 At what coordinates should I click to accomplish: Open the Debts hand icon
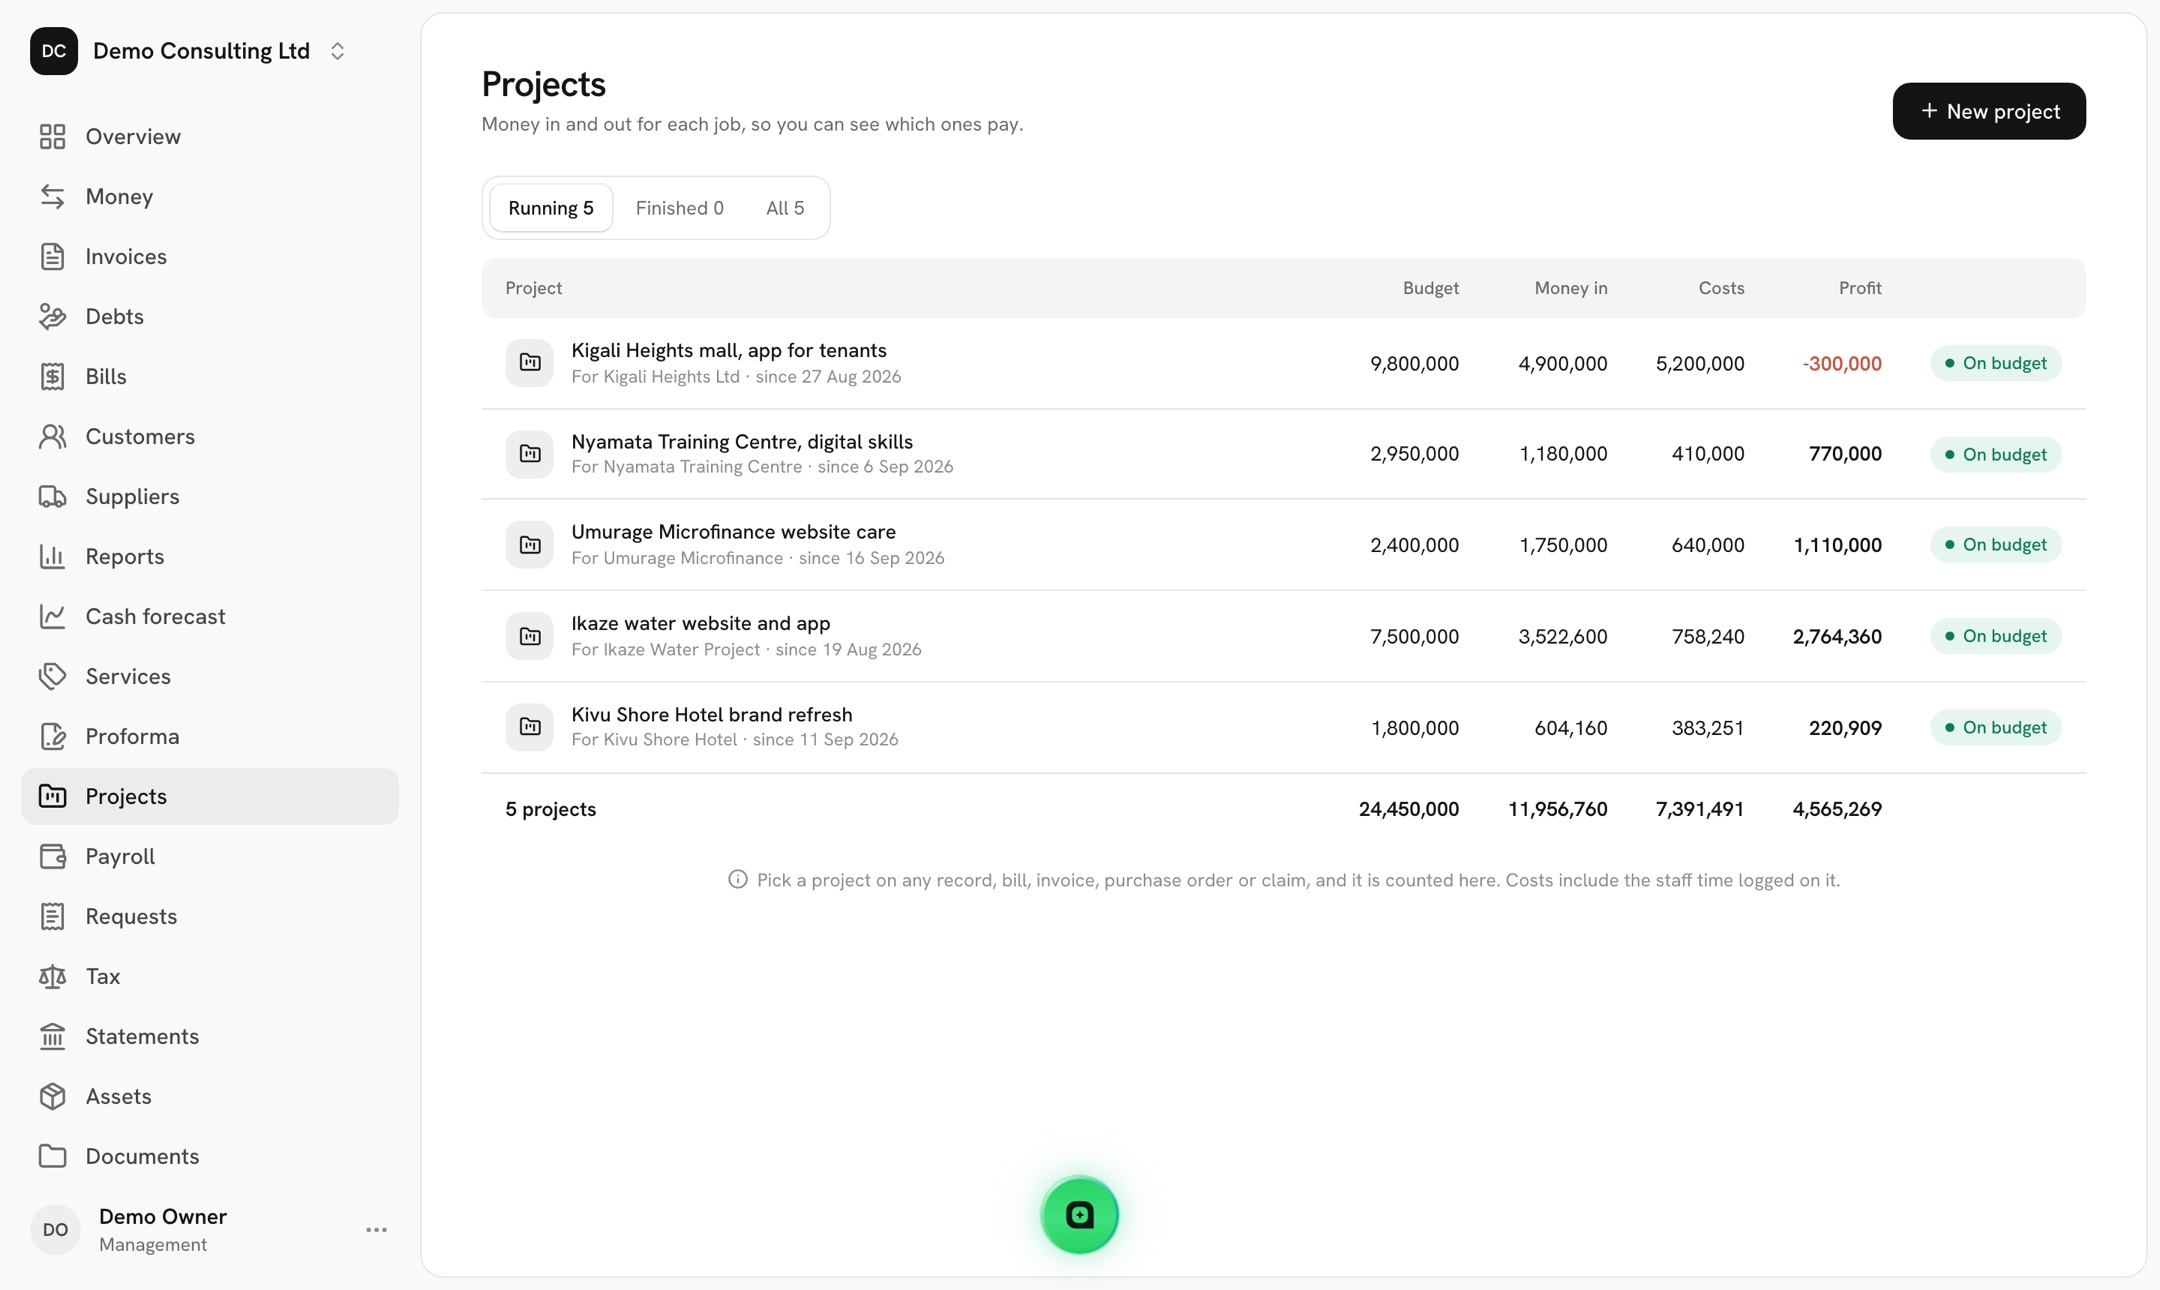pyautogui.click(x=52, y=316)
